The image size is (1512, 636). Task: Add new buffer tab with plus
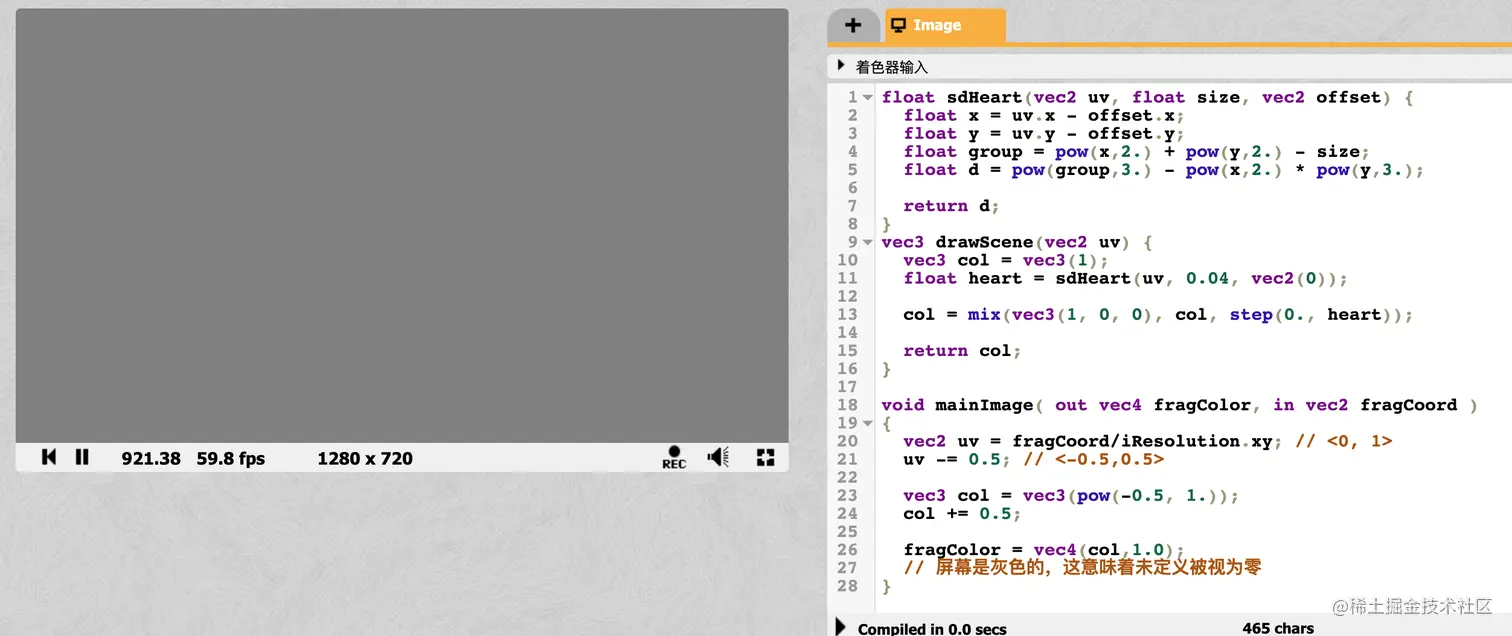click(x=853, y=26)
